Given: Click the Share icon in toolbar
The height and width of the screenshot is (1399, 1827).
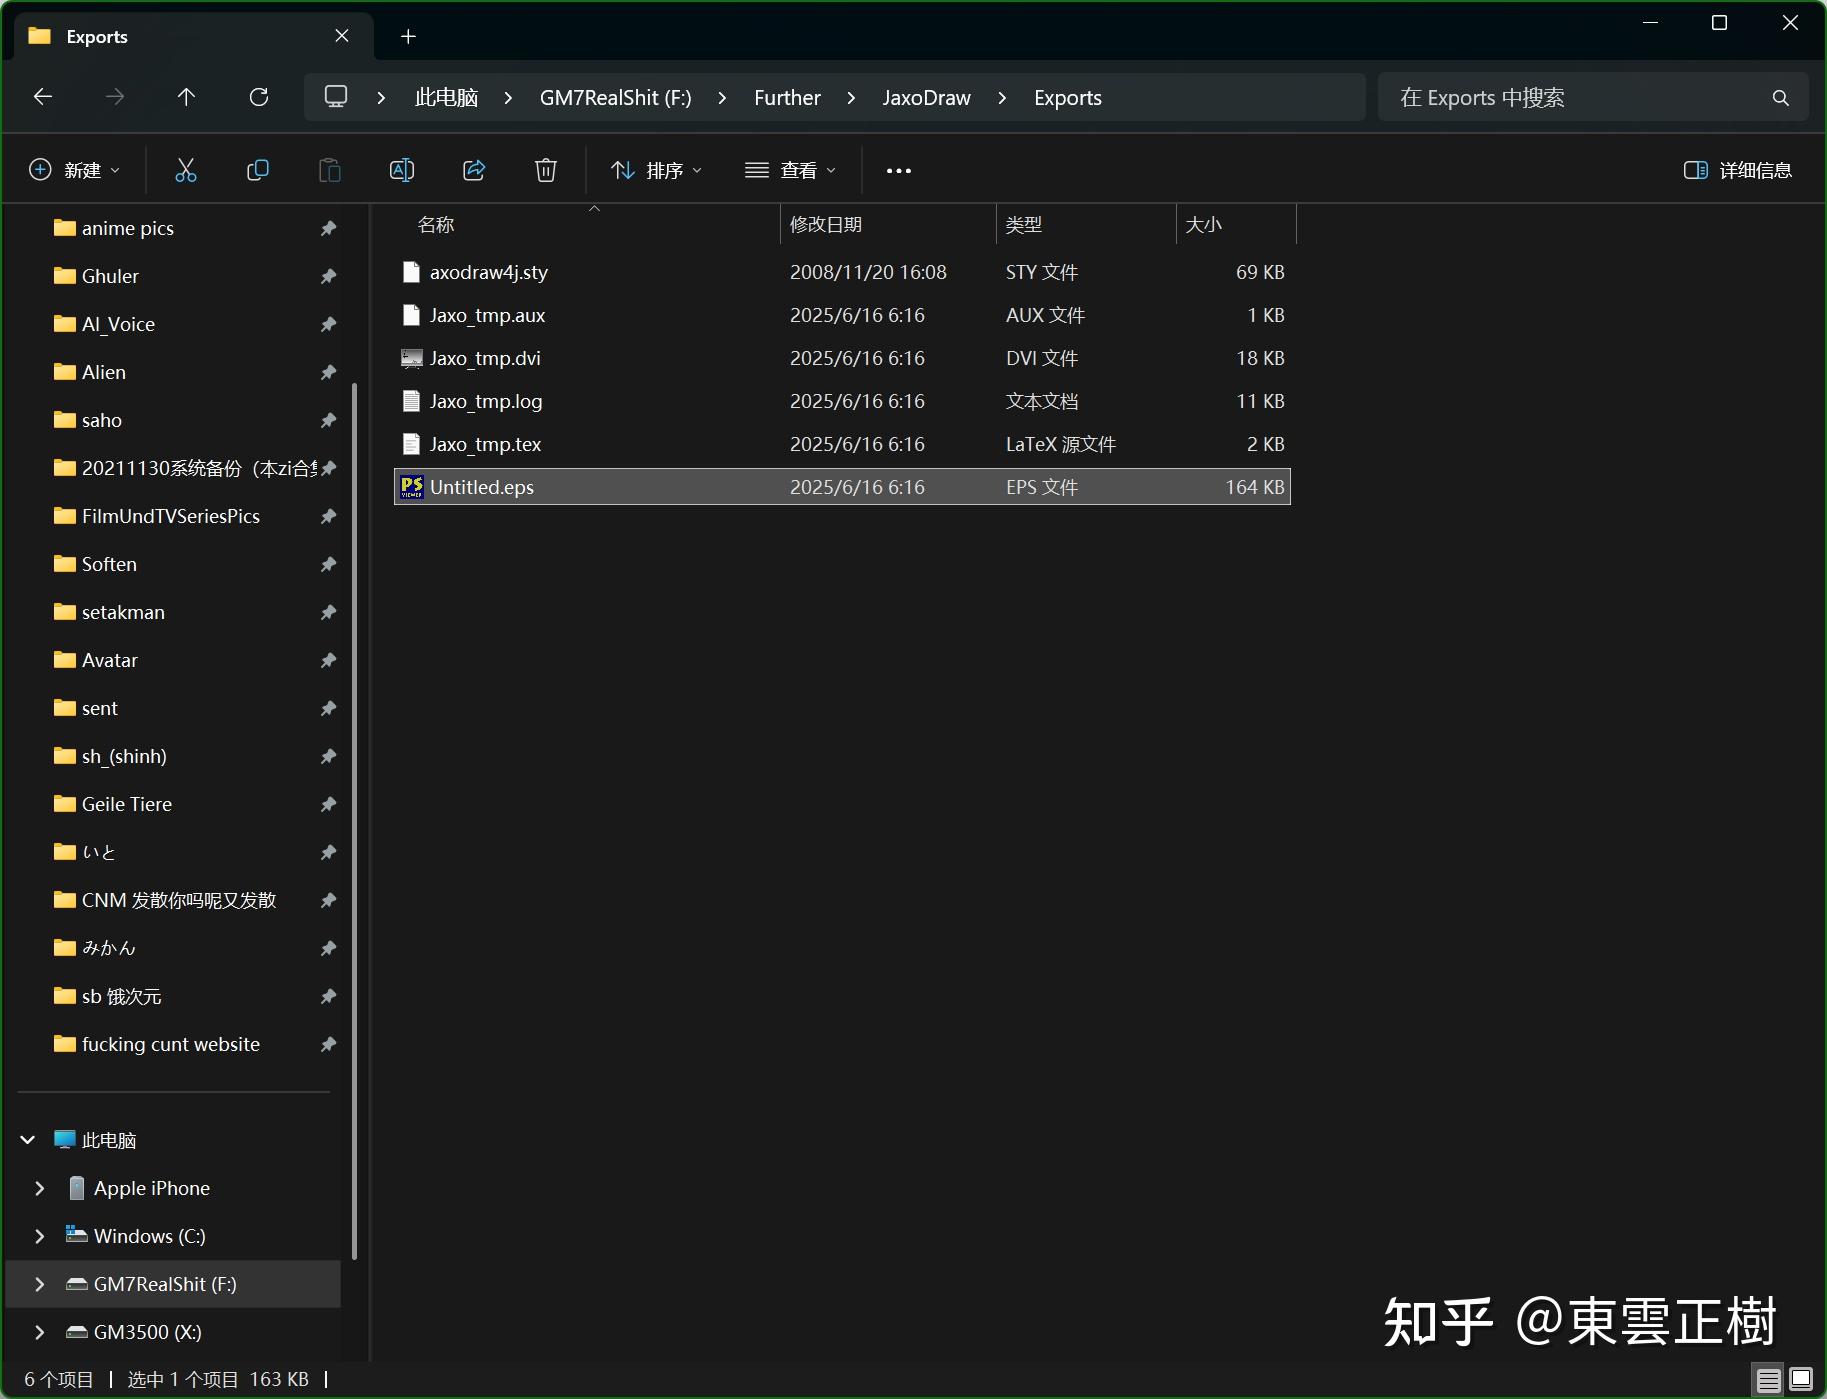Looking at the screenshot, I should click(474, 170).
